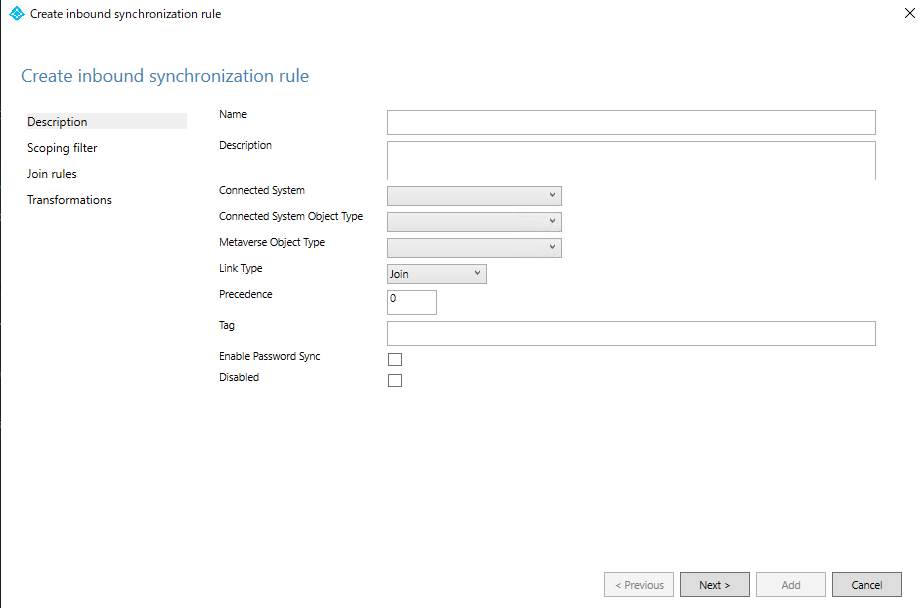Viewport: 922px width, 608px height.
Task: Click the Cancel button
Action: click(866, 585)
